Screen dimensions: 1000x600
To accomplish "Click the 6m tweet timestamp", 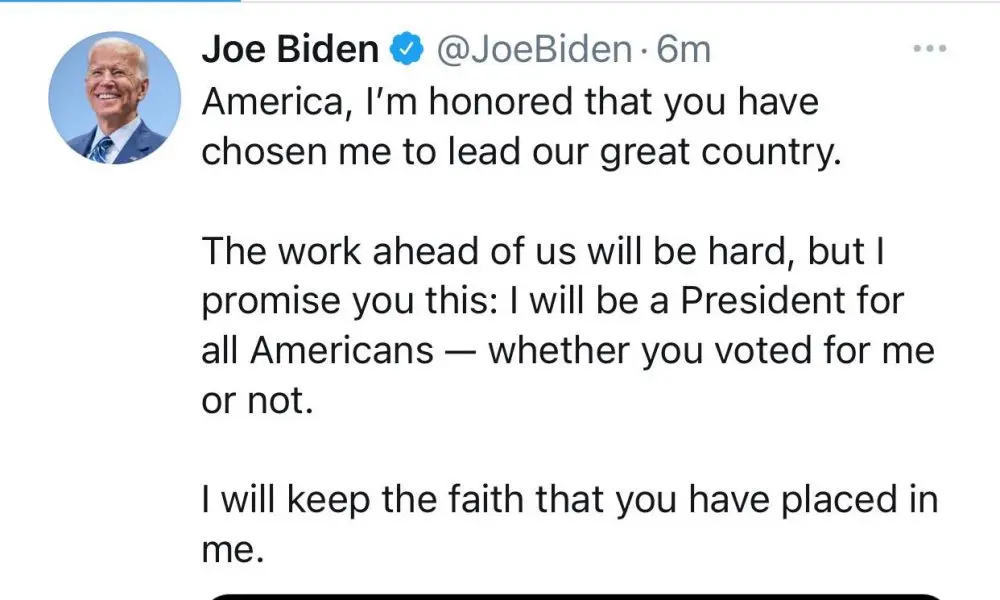I will pyautogui.click(x=684, y=48).
